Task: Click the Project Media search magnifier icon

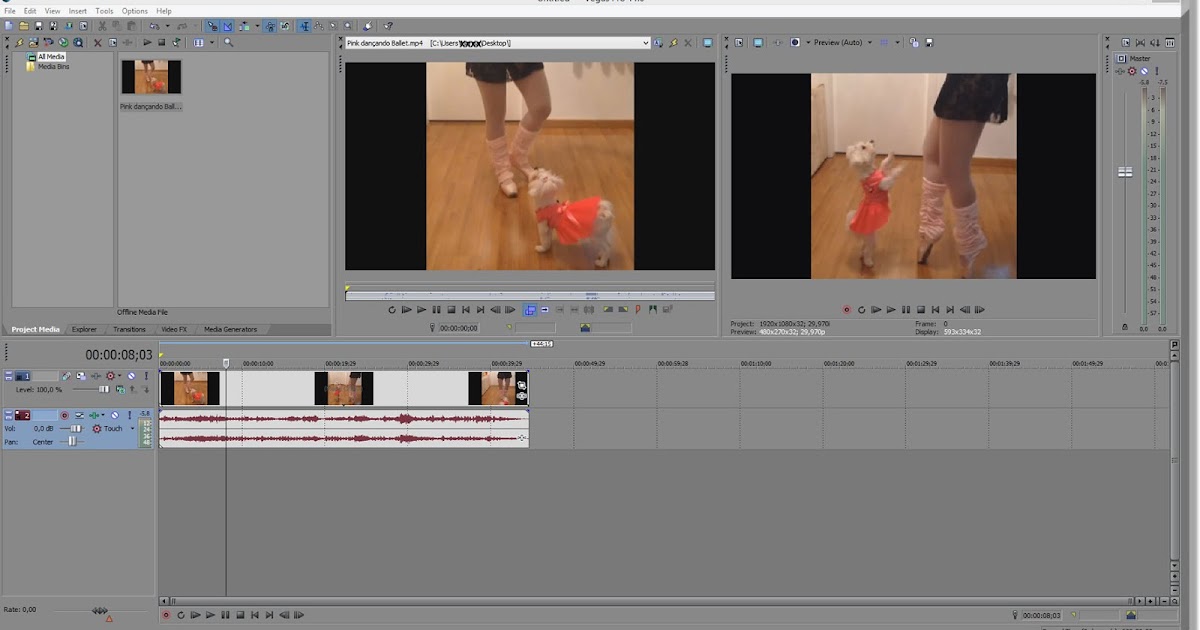Action: click(x=228, y=43)
